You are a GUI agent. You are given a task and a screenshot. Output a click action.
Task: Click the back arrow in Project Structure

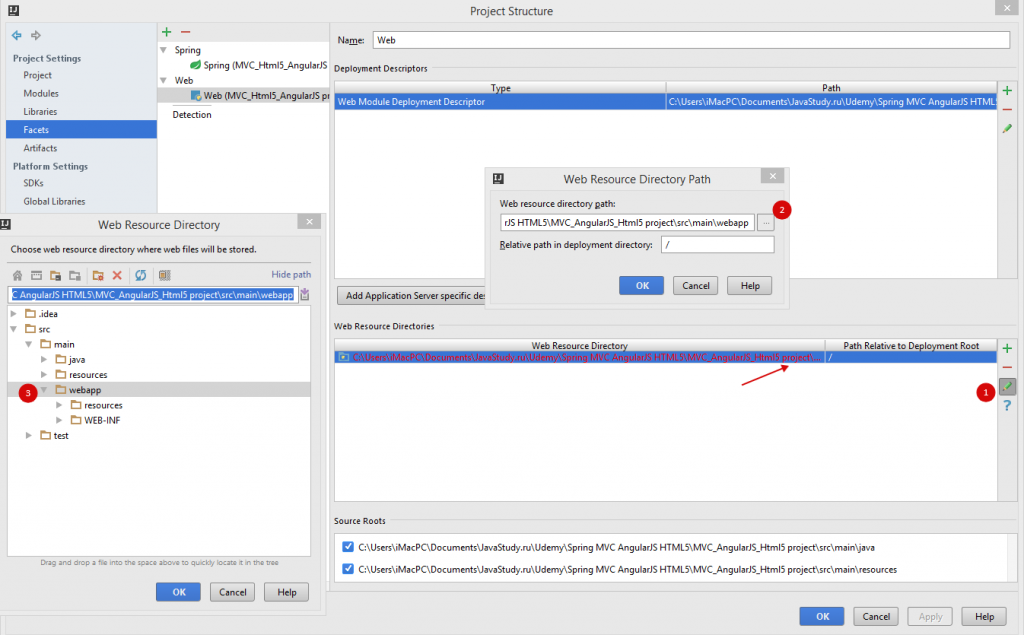[17, 35]
